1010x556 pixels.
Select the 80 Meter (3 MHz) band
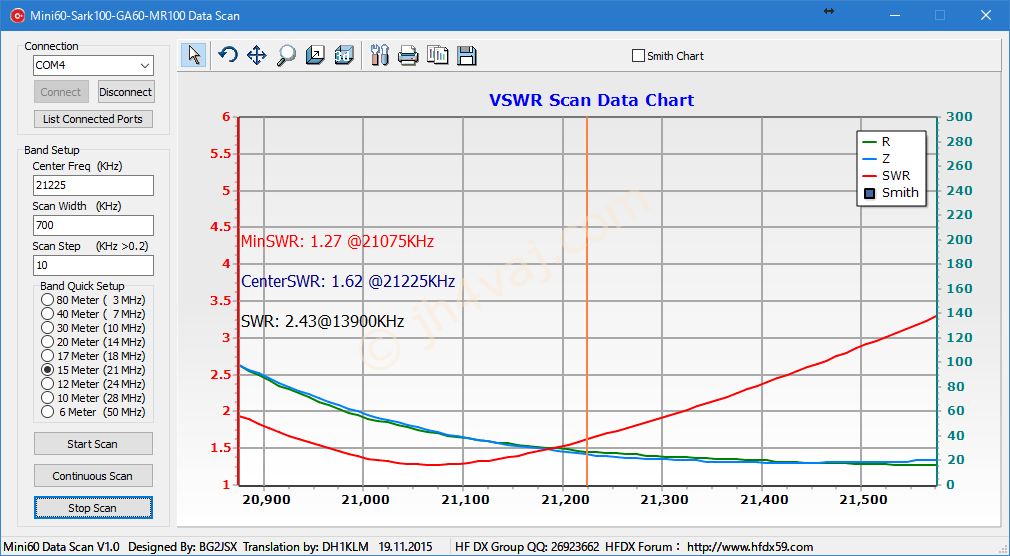click(x=47, y=300)
